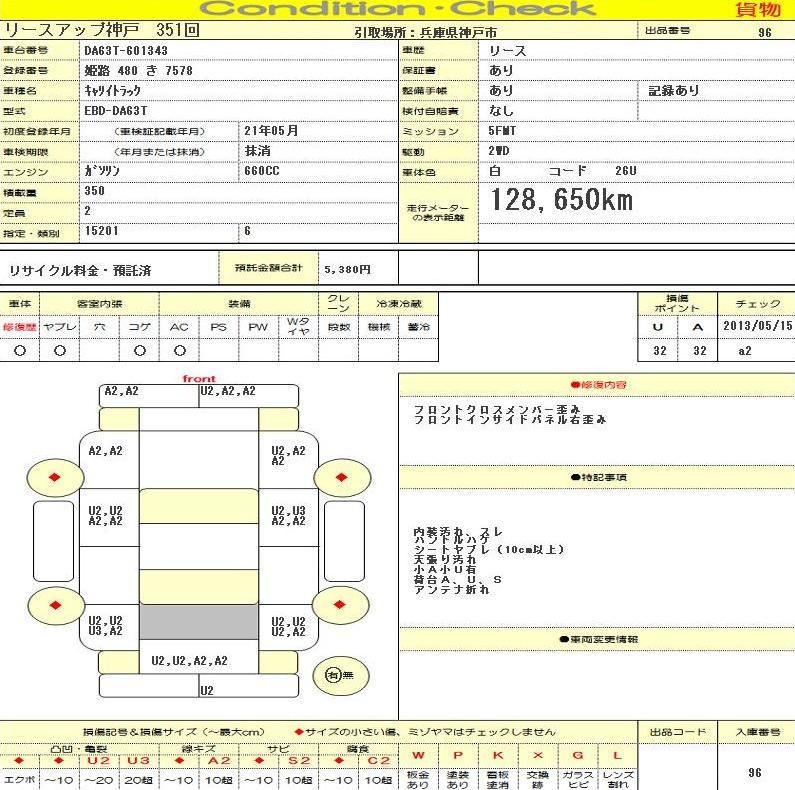Click the chassis number DA63T-601343
795x790 pixels.
126,50
